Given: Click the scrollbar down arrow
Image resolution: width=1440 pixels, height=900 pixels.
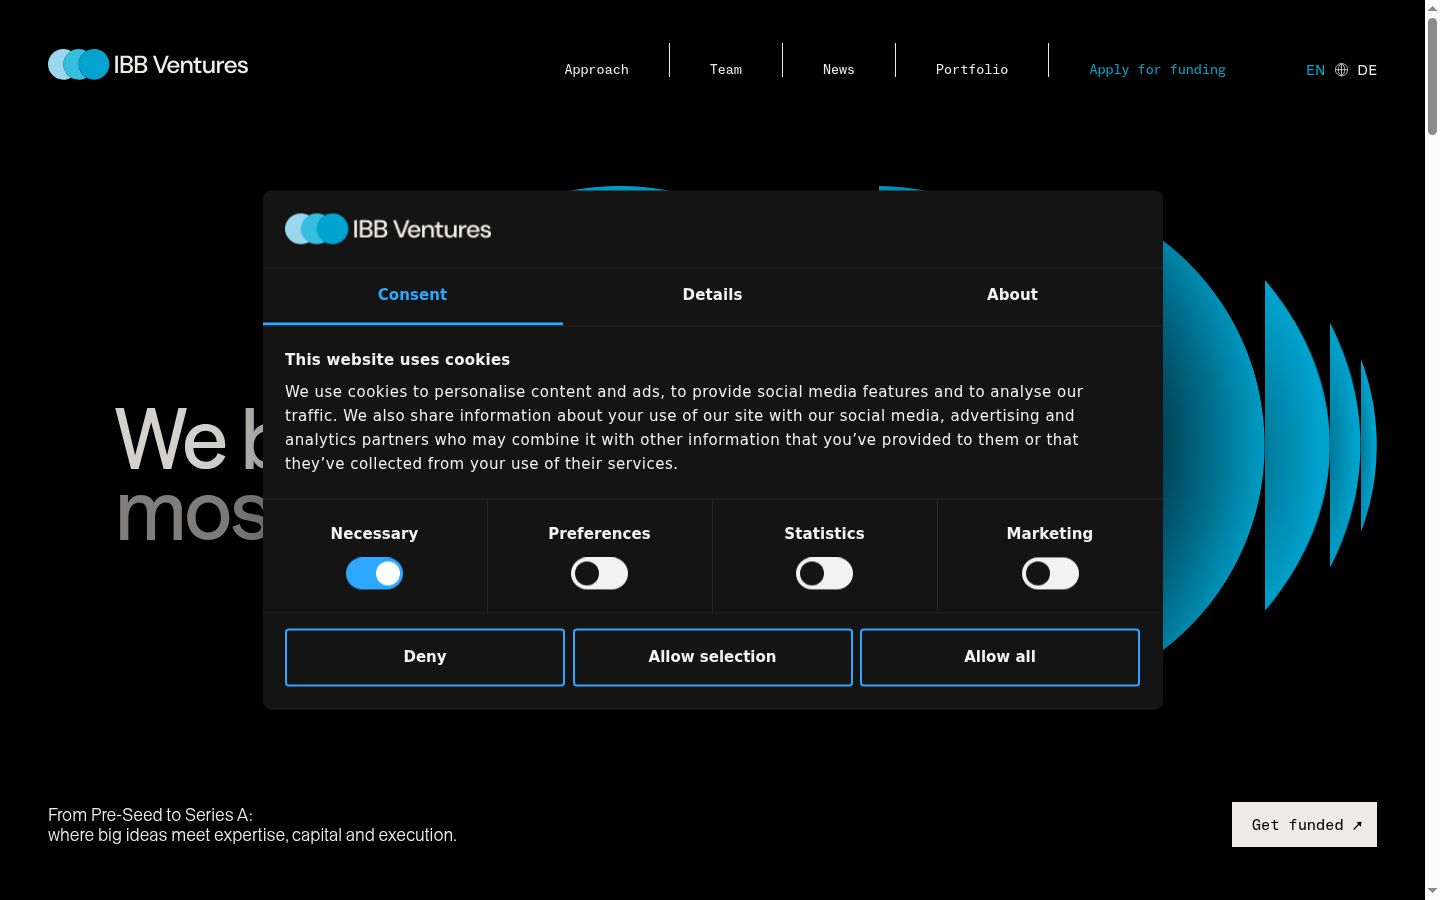Looking at the screenshot, I should coord(1432,891).
